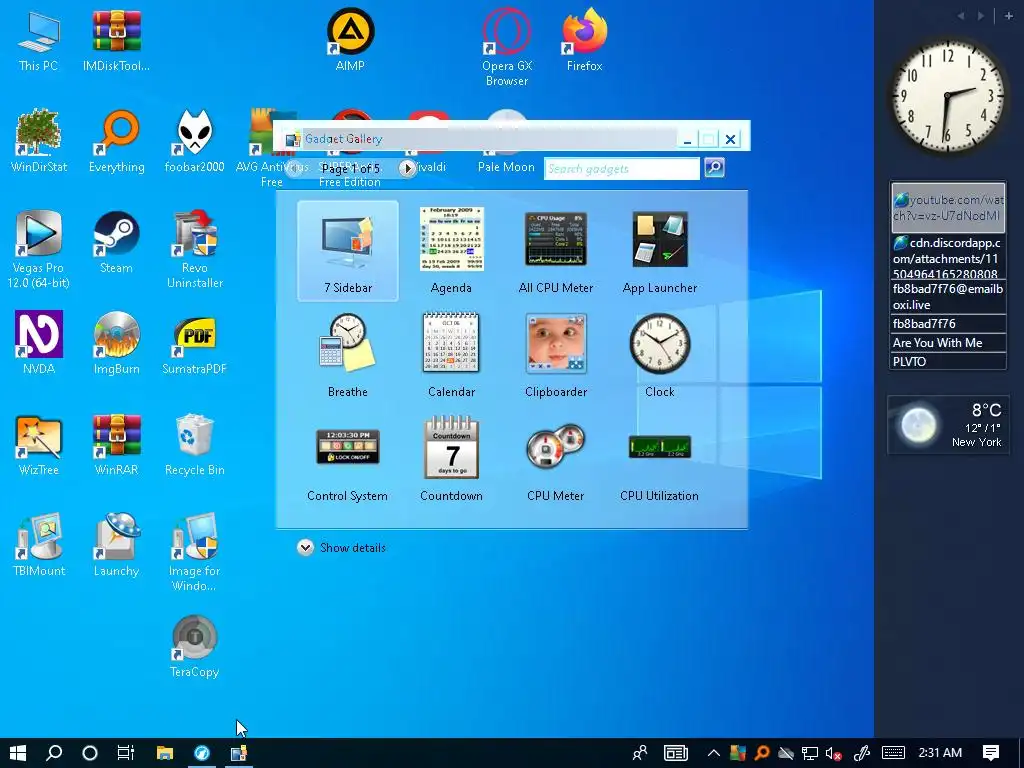
Task: Select the Recycle Bin icon
Action: (x=195, y=444)
